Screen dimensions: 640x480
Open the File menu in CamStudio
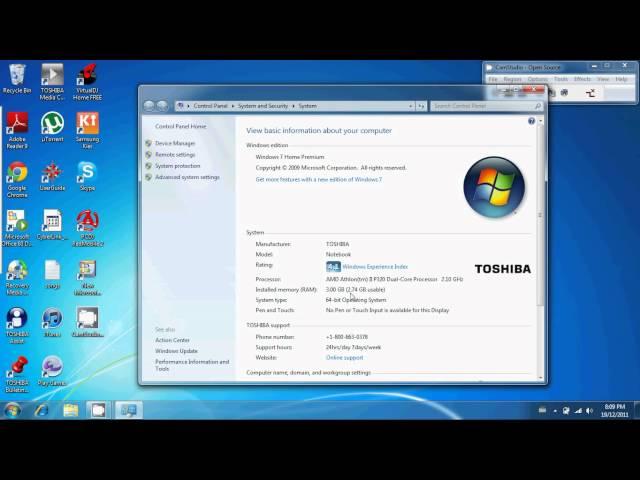coord(493,79)
